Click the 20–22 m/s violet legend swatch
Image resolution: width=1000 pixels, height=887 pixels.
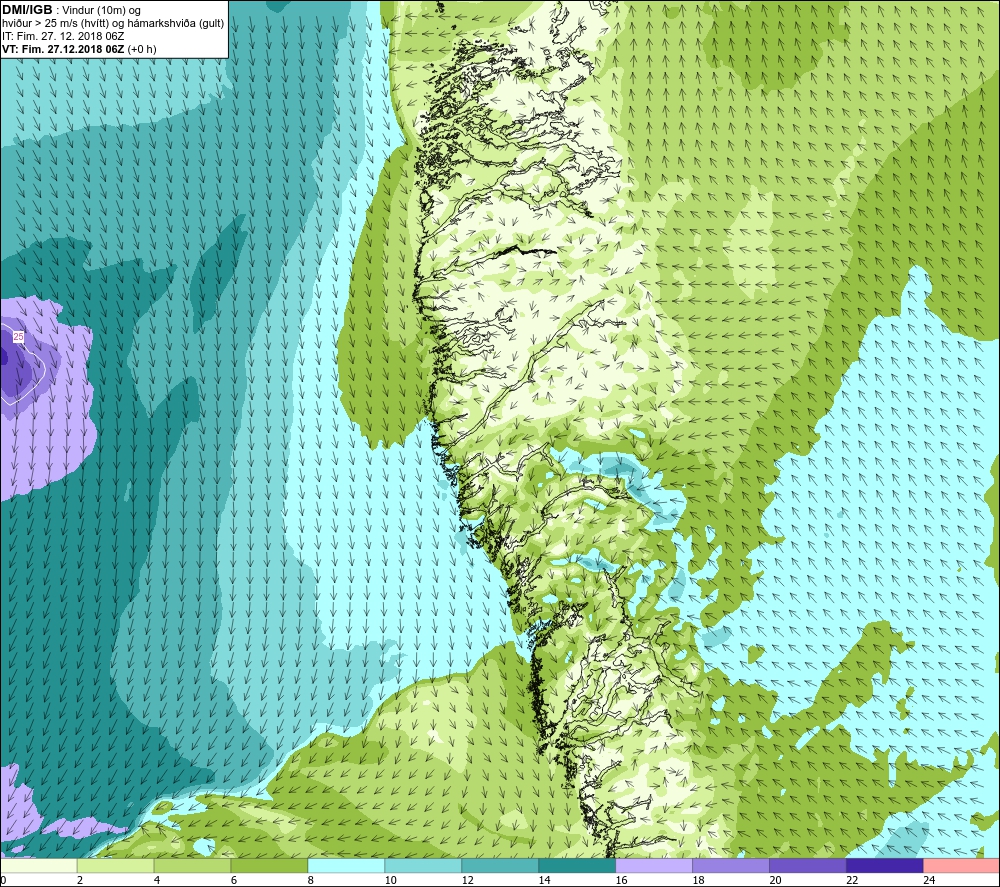[x=807, y=866]
